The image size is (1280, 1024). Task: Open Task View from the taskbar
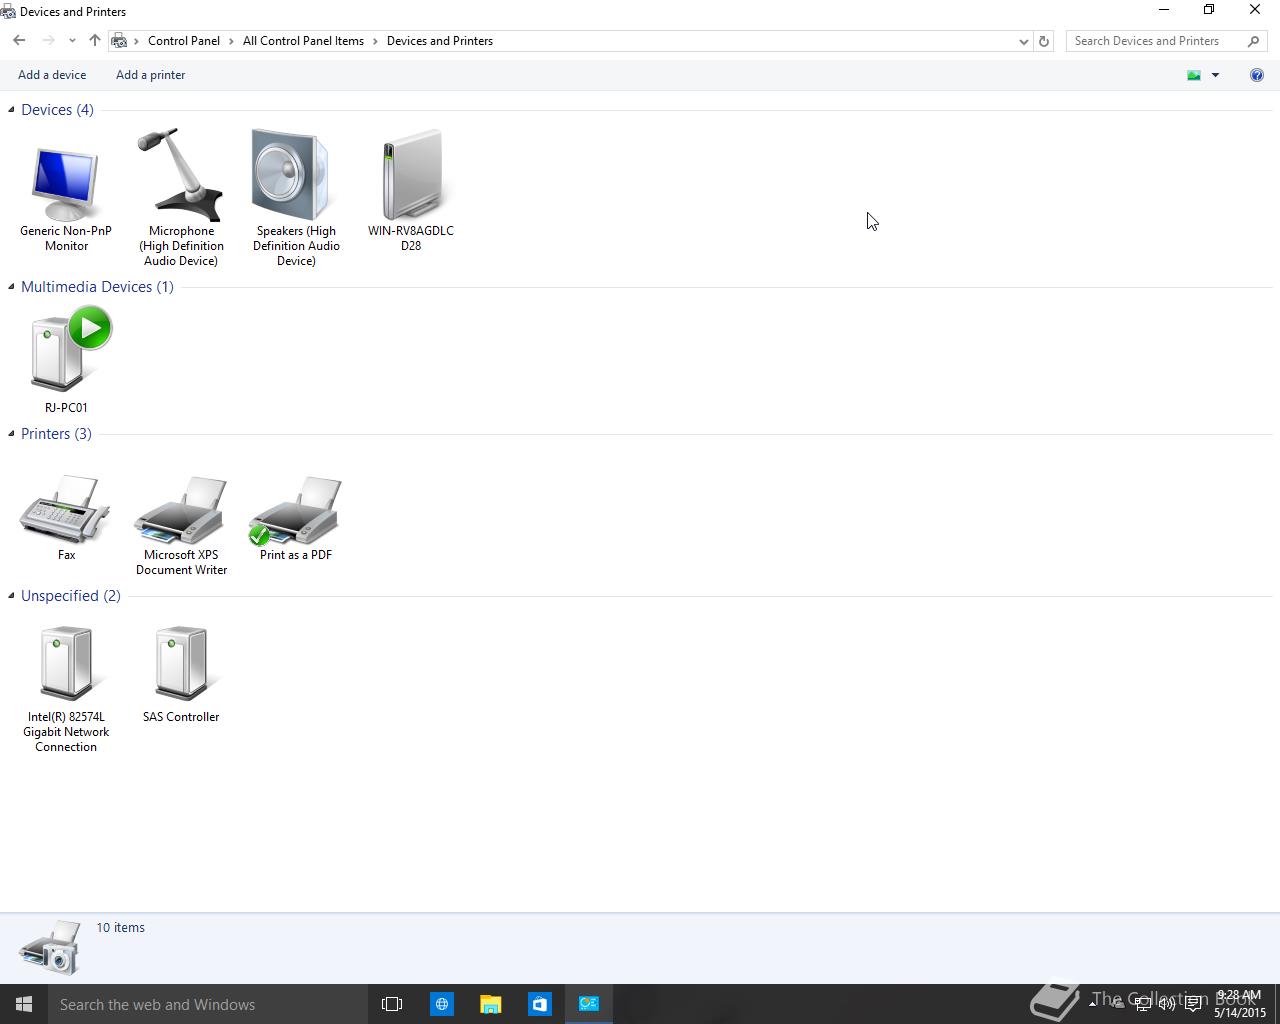click(x=392, y=1004)
